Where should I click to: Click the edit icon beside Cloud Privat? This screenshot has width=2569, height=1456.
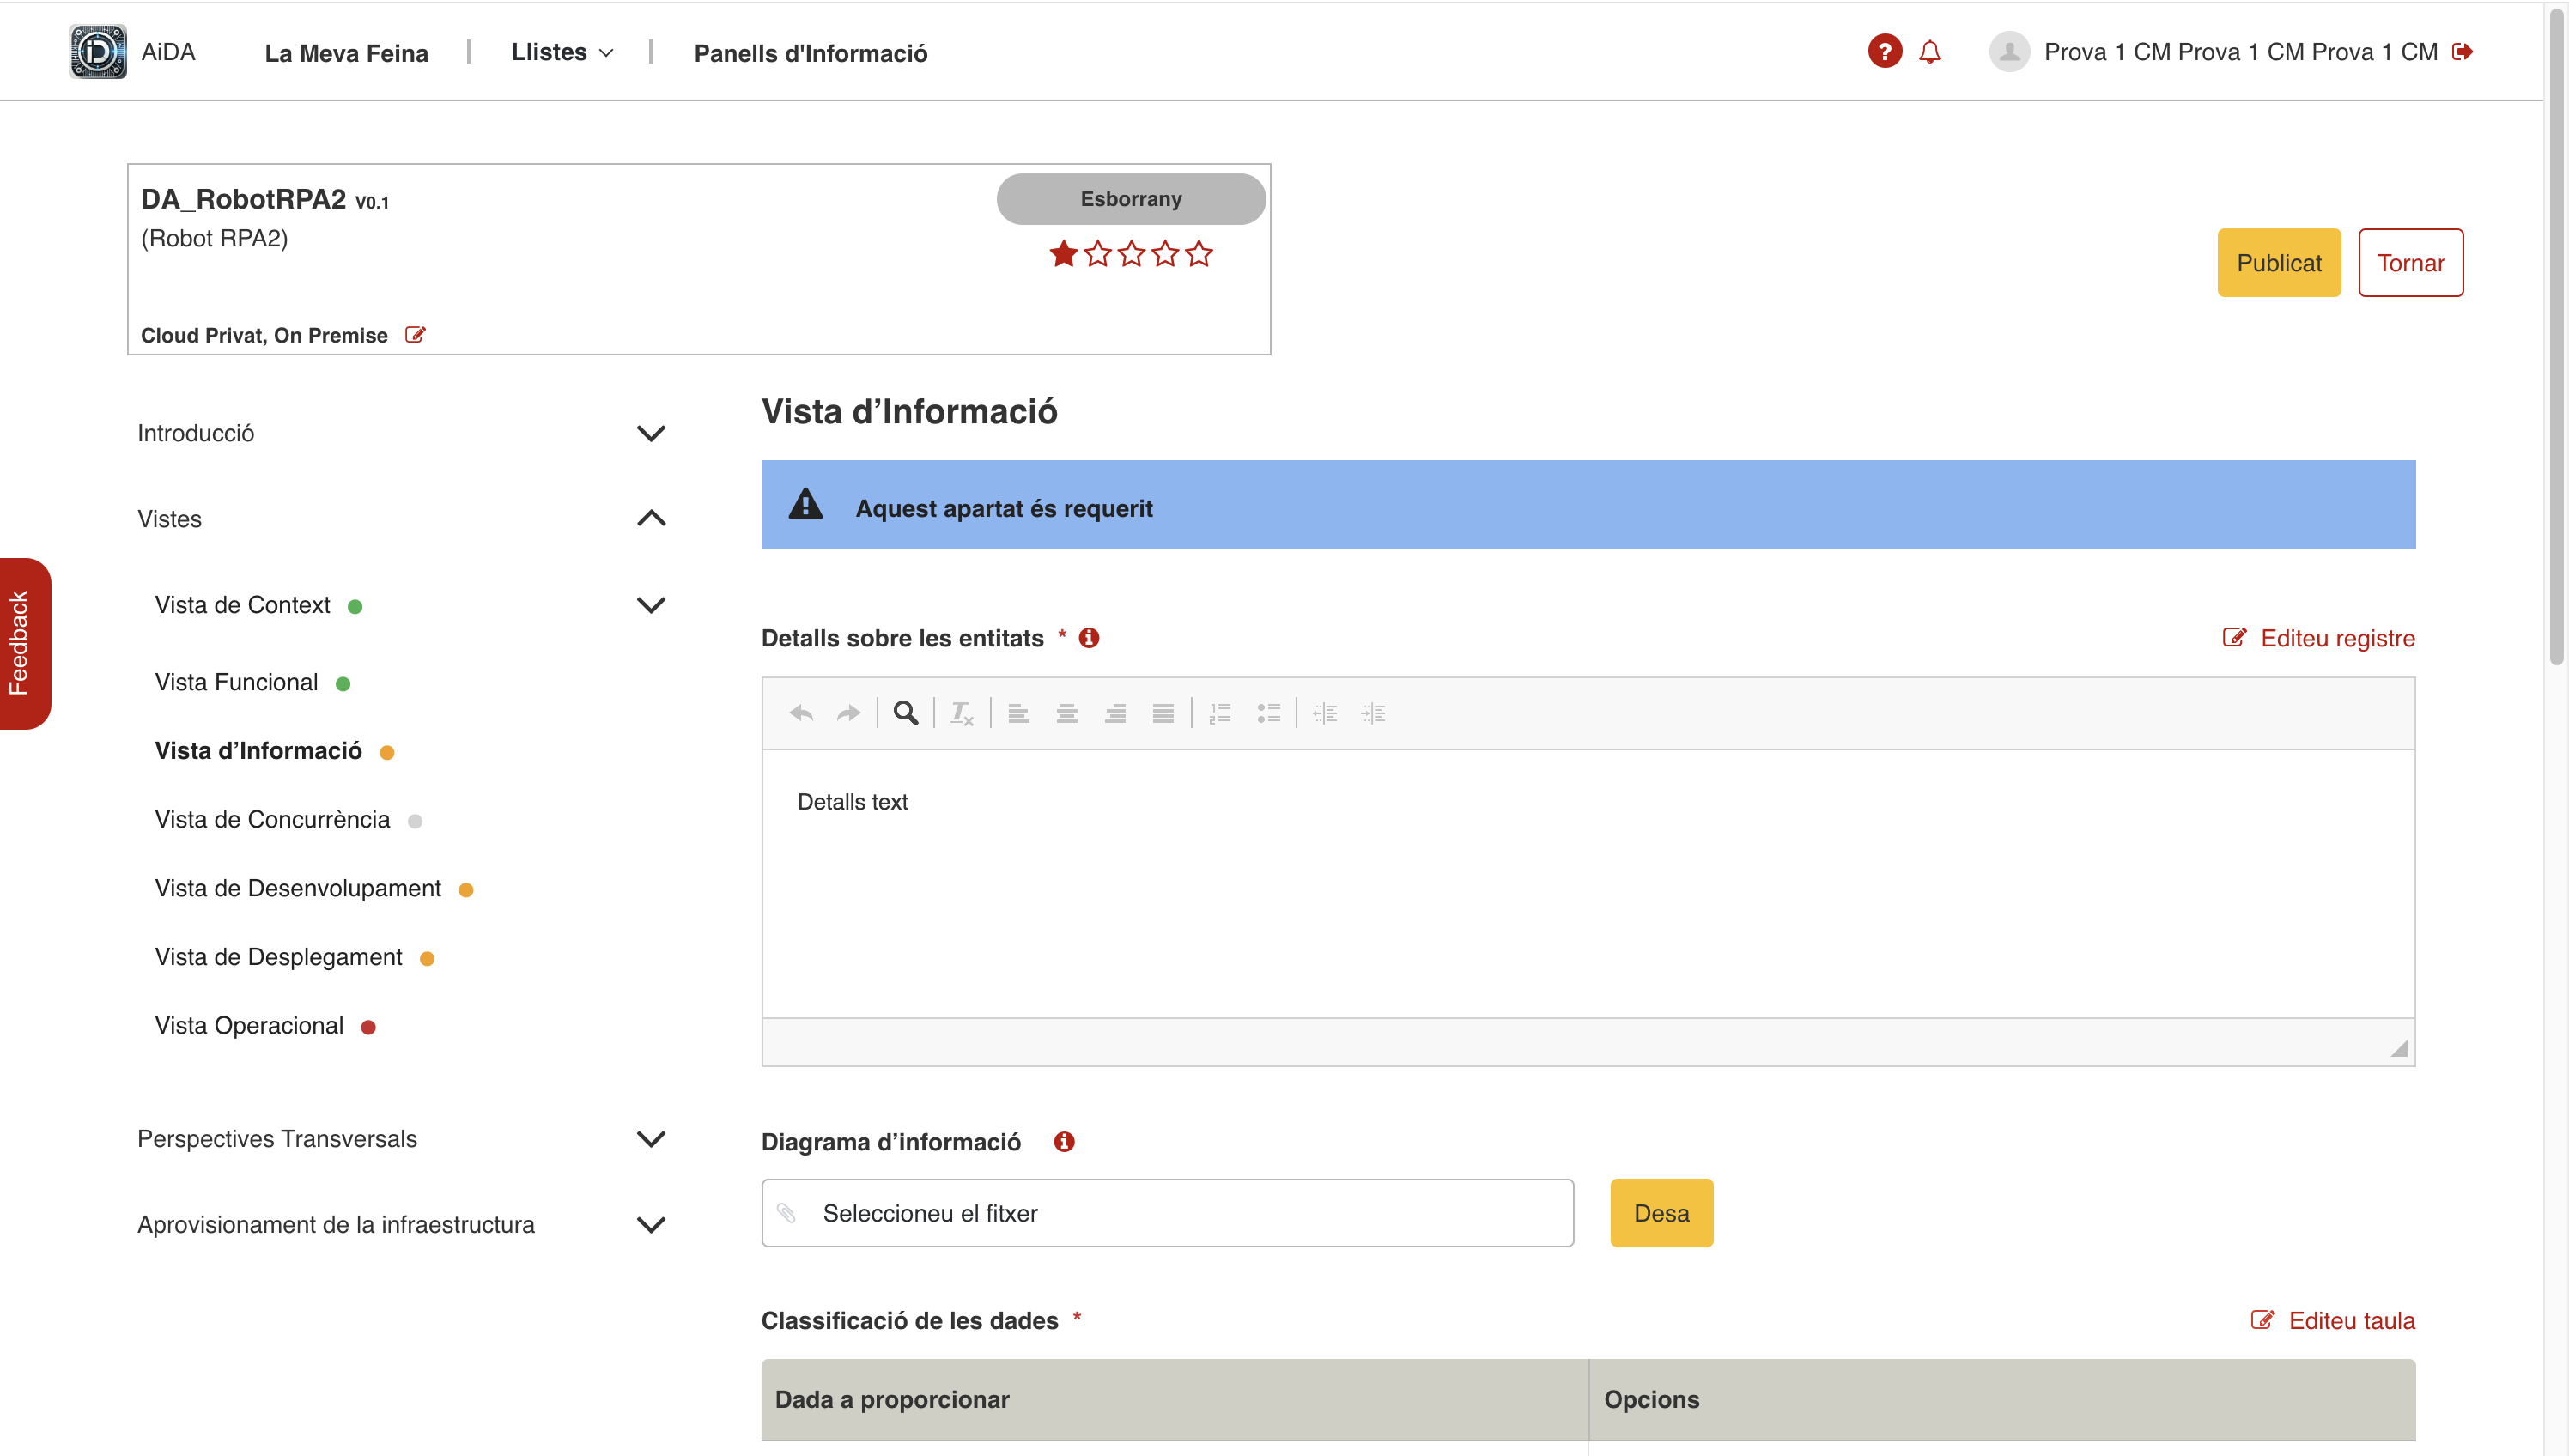(415, 335)
